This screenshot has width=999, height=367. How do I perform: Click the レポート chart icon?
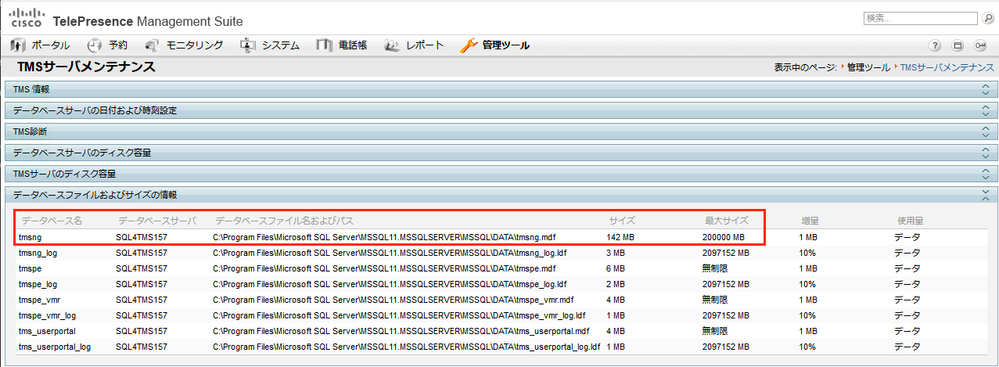392,45
